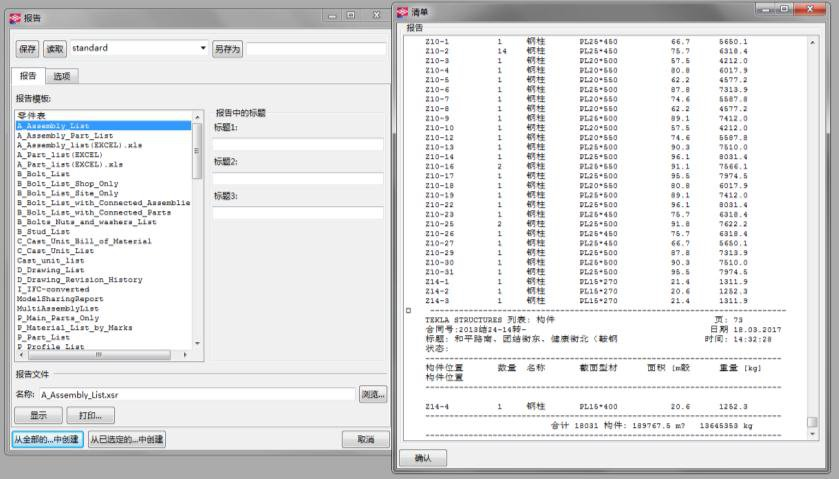
Task: Click 清单 window scrollbar thumb
Action: (812, 422)
